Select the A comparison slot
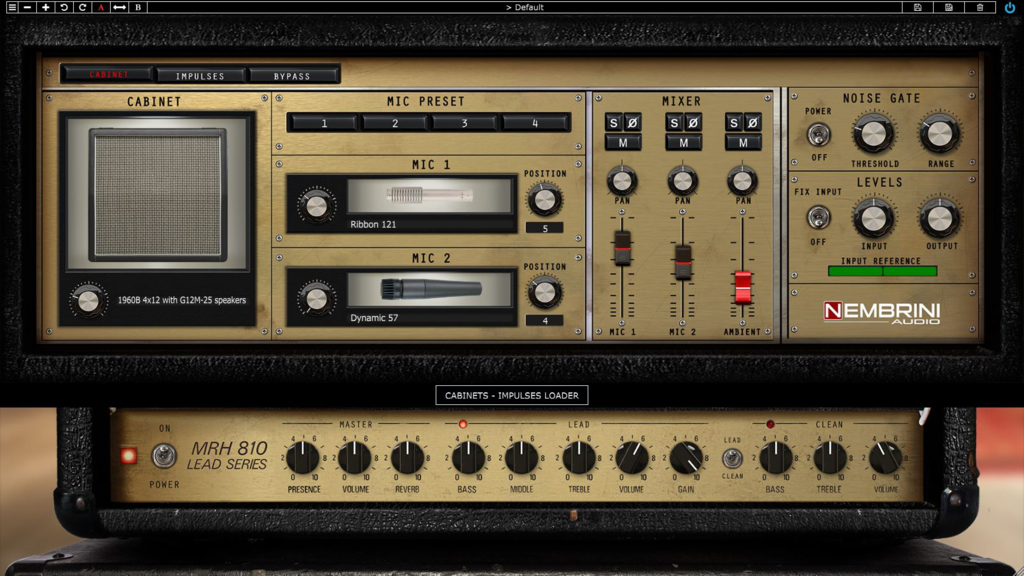This screenshot has height=576, width=1024. (x=101, y=7)
